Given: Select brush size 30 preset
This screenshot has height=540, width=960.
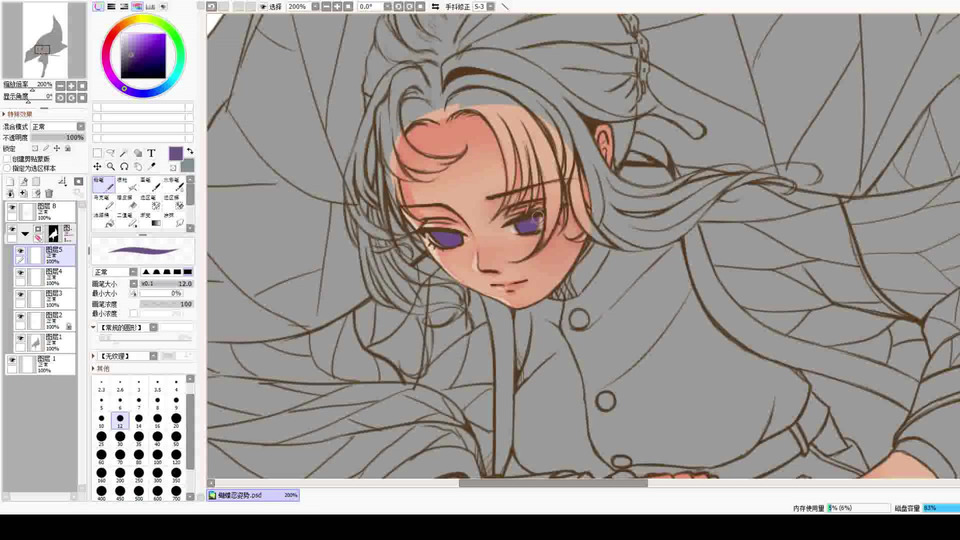Looking at the screenshot, I should point(120,438).
